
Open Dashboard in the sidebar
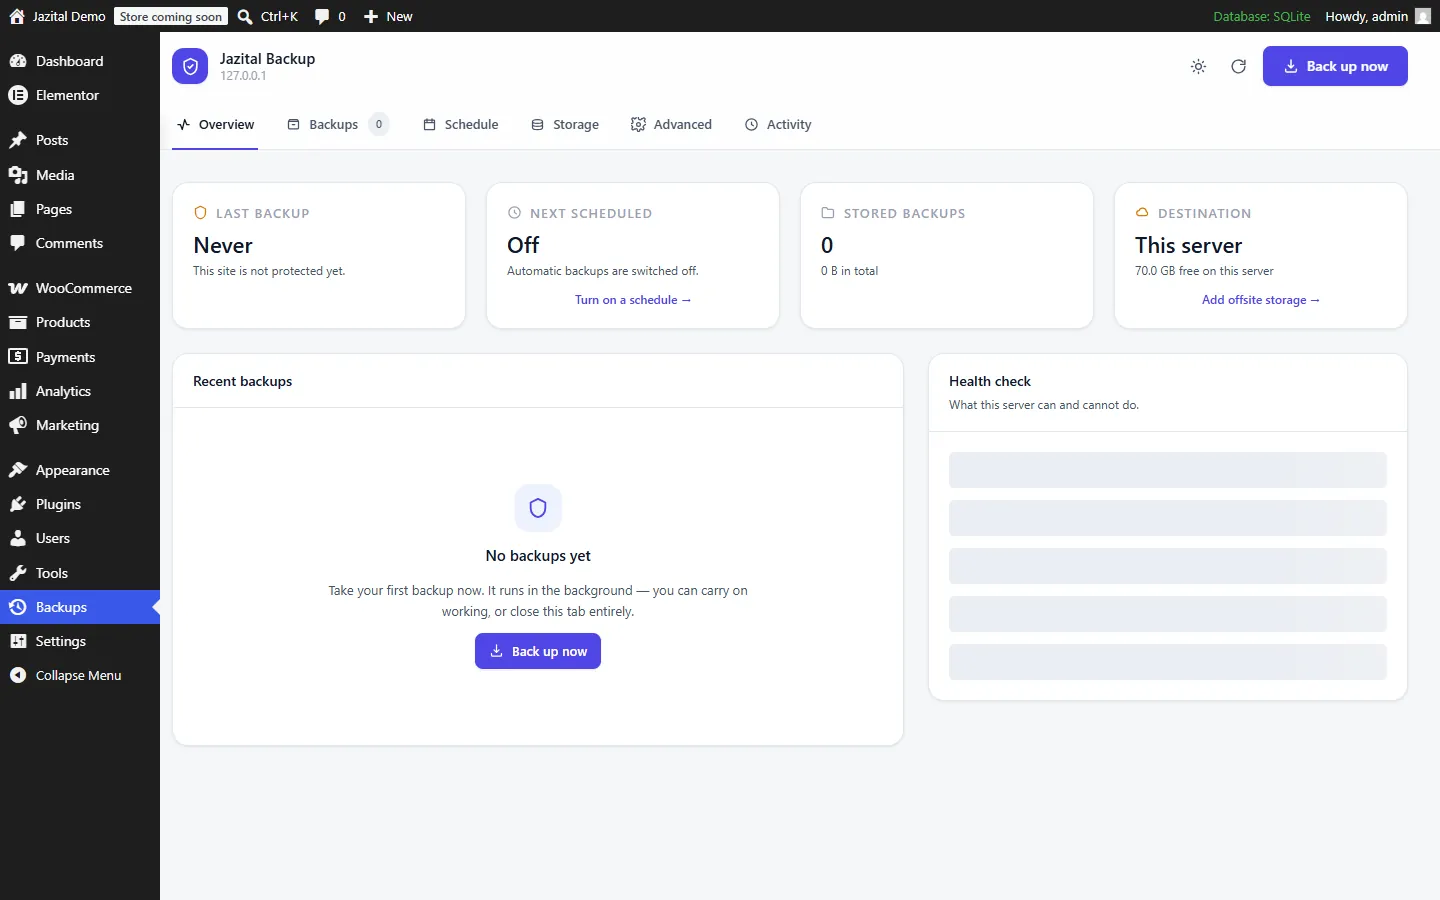click(x=80, y=61)
